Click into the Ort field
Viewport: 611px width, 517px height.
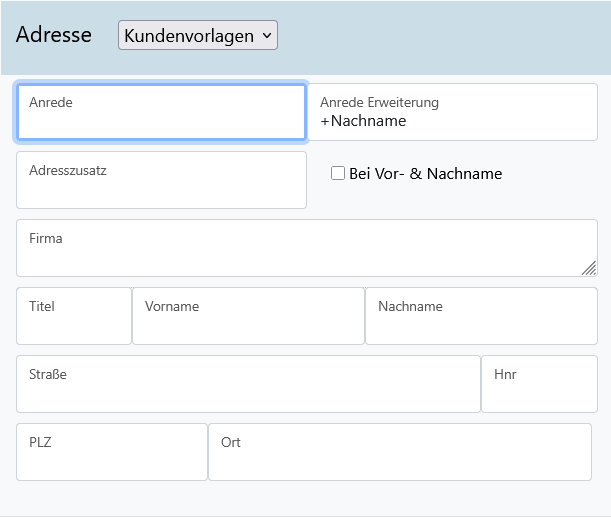pos(400,460)
